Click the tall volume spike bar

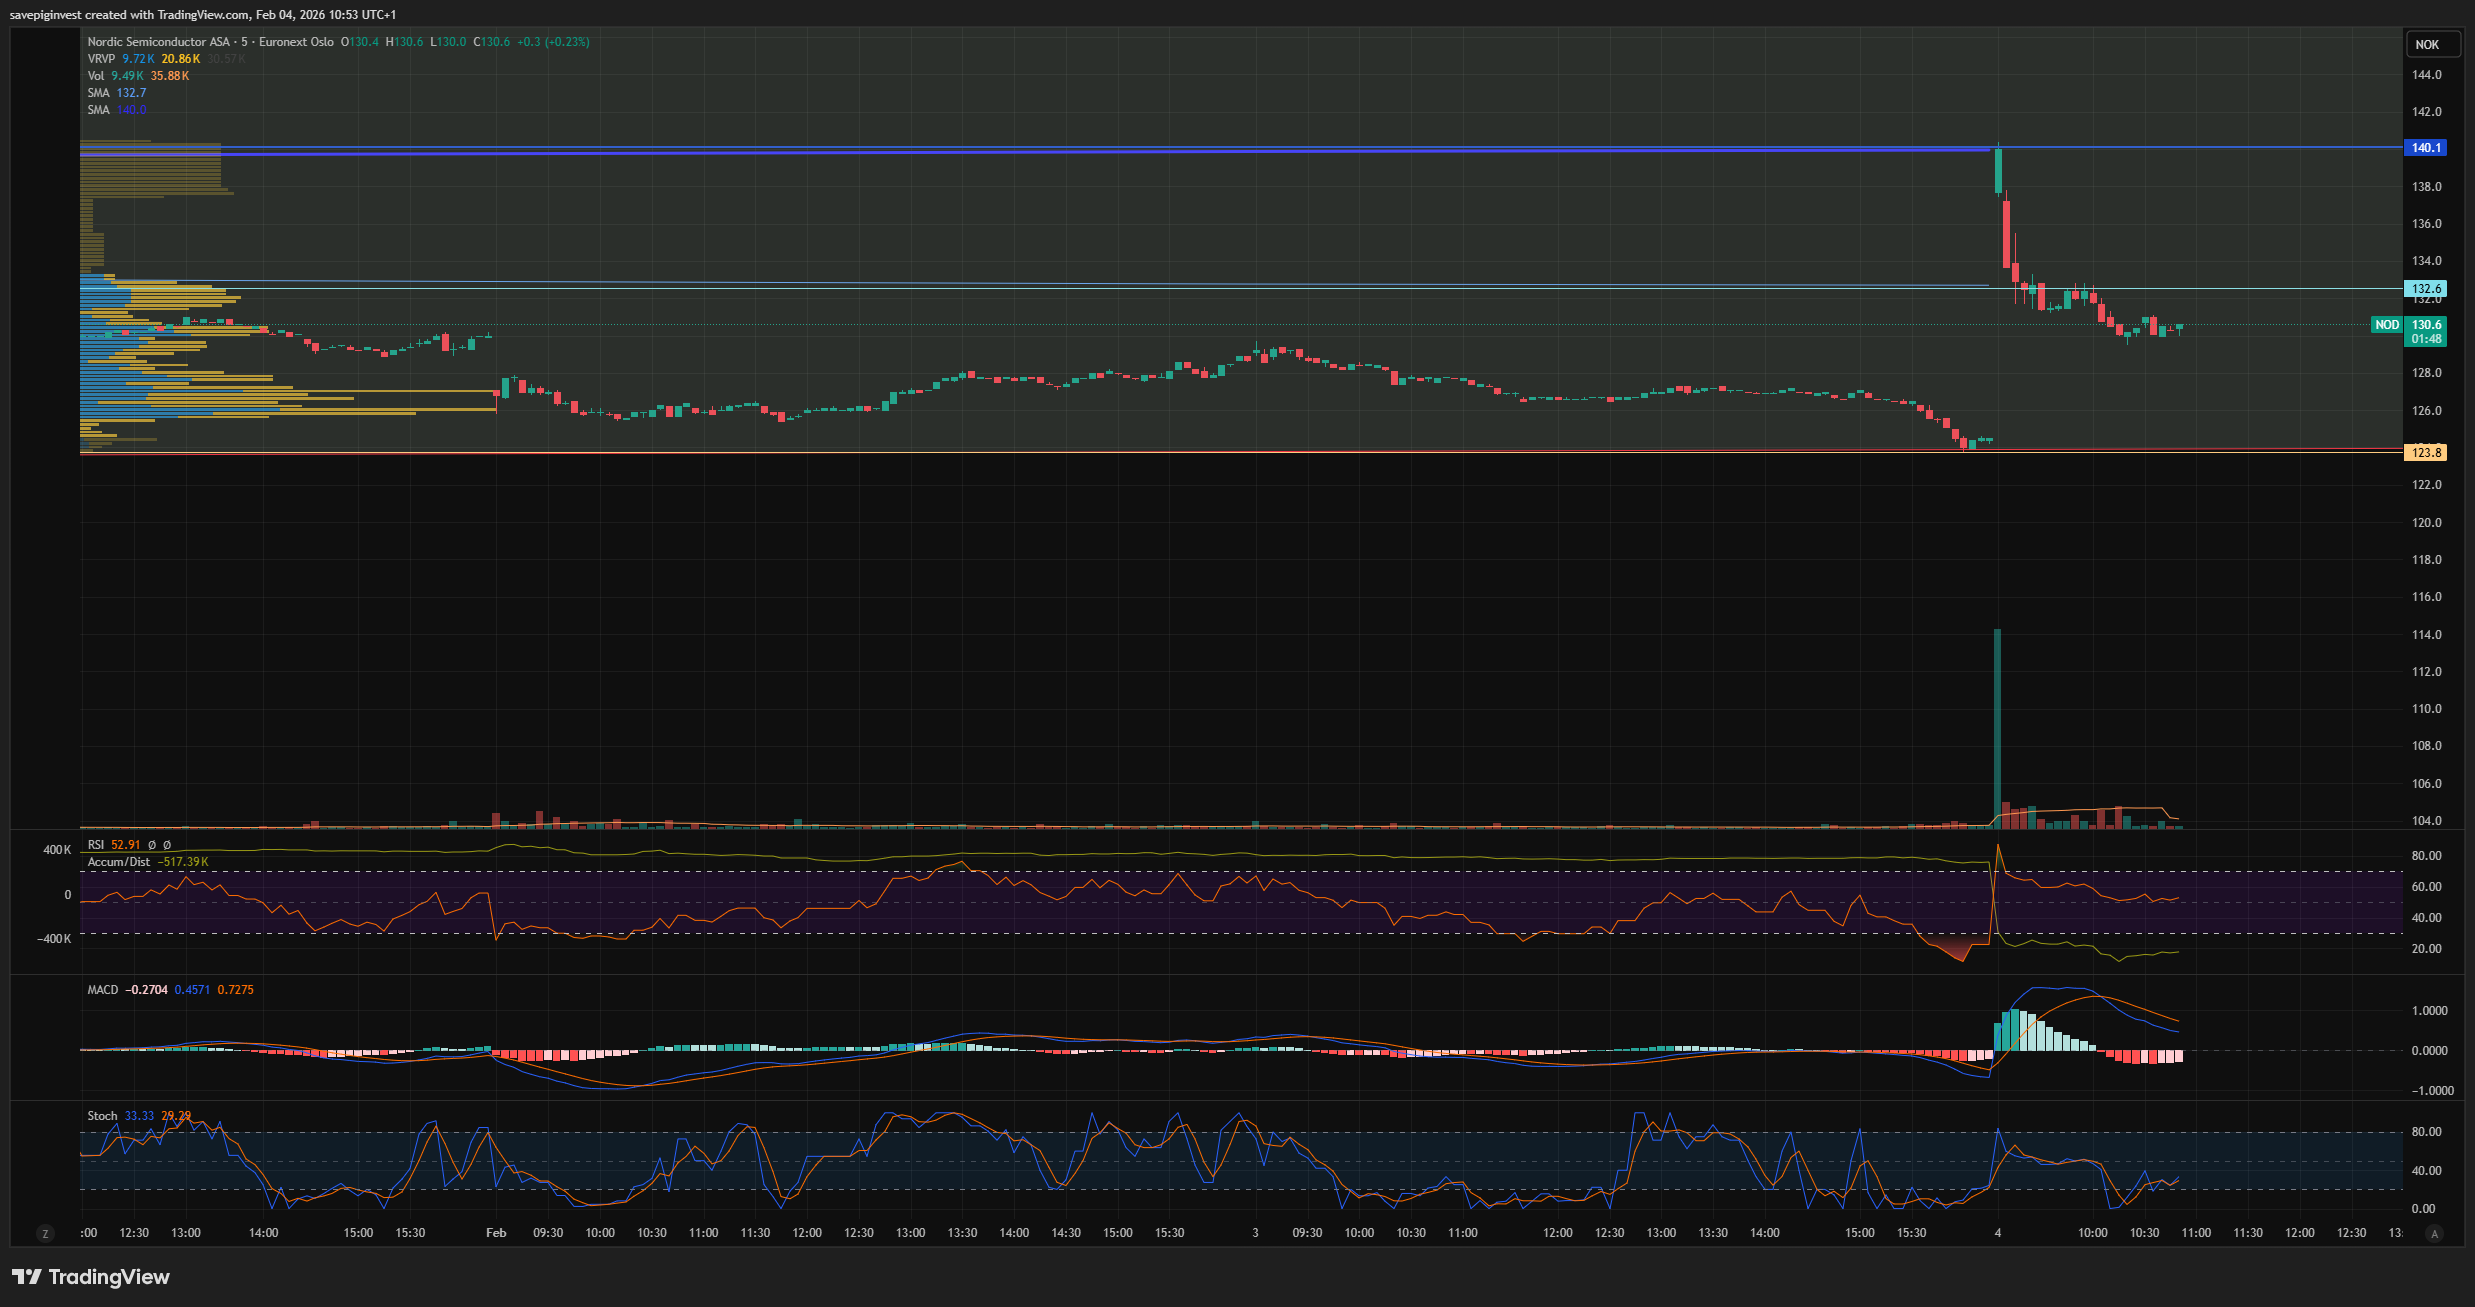click(1997, 720)
